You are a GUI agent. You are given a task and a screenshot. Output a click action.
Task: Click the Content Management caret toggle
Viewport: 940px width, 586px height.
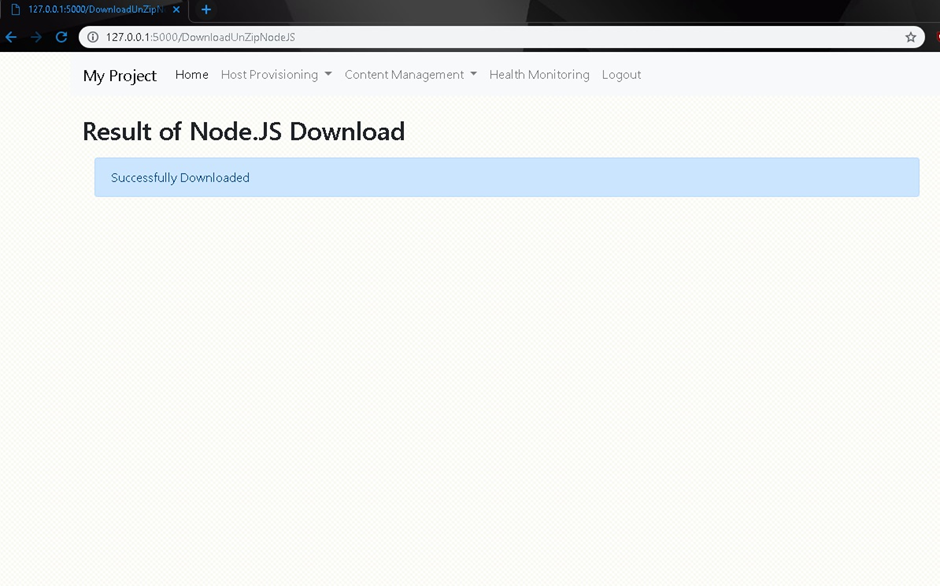point(472,74)
